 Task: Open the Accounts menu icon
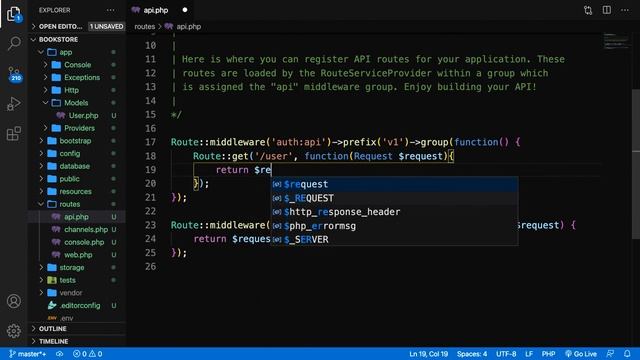tap(13, 301)
